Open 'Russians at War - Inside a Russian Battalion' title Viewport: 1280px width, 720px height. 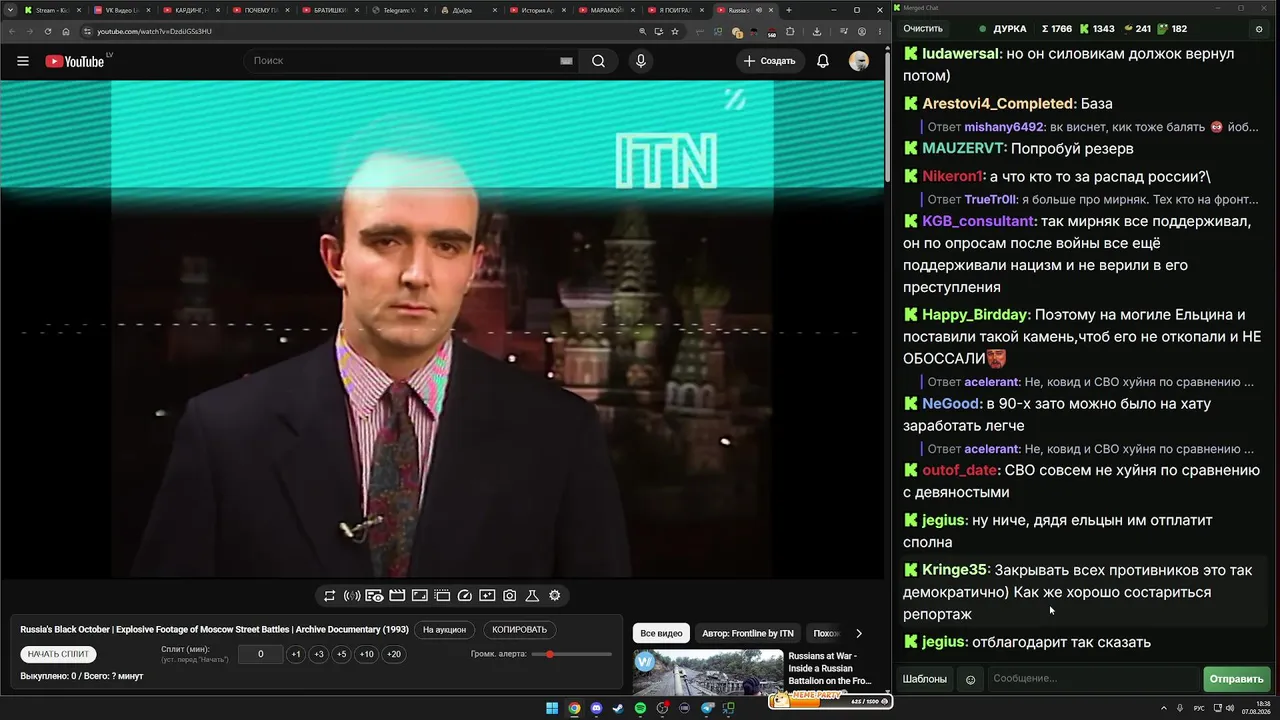coord(831,669)
